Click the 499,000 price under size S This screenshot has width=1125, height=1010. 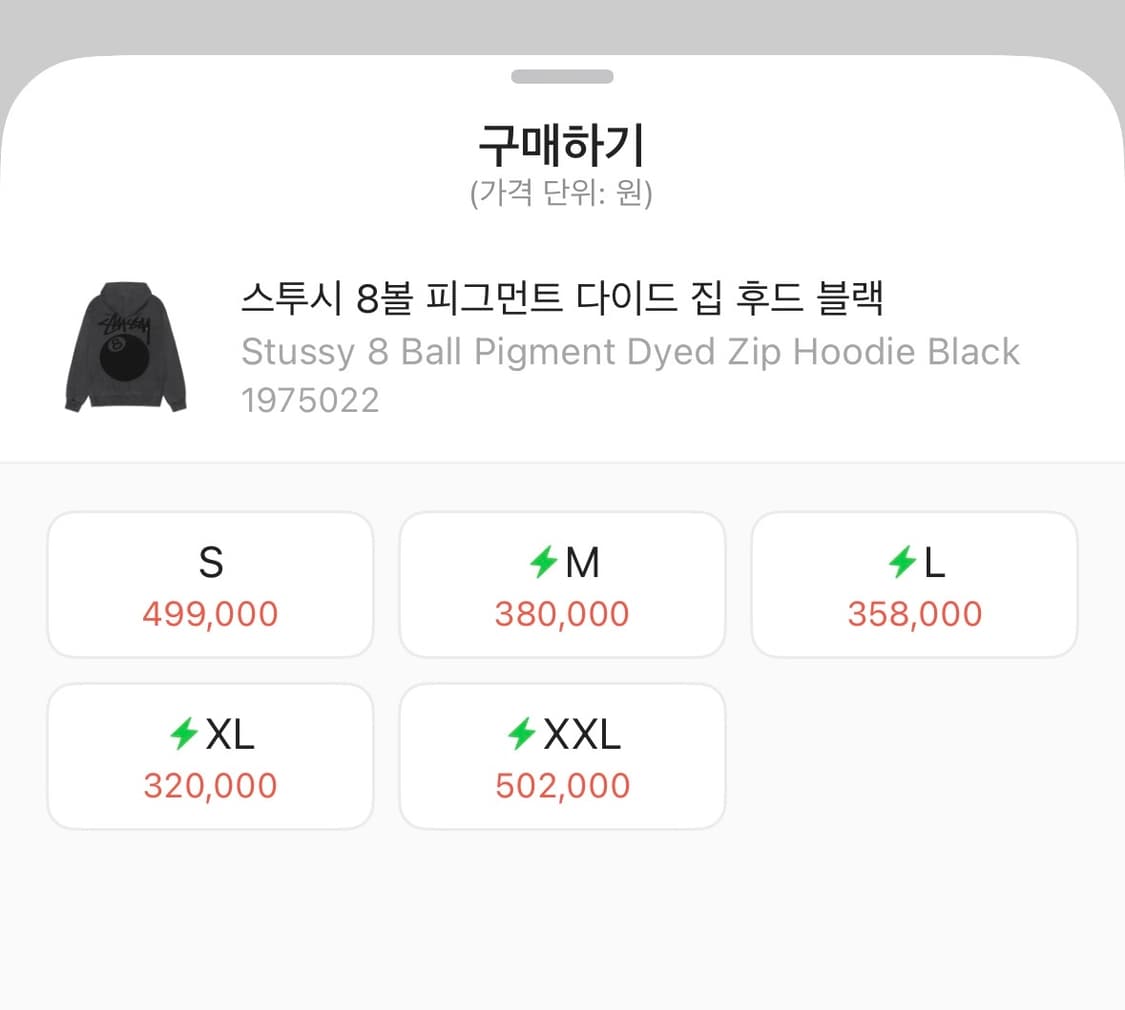click(x=210, y=614)
